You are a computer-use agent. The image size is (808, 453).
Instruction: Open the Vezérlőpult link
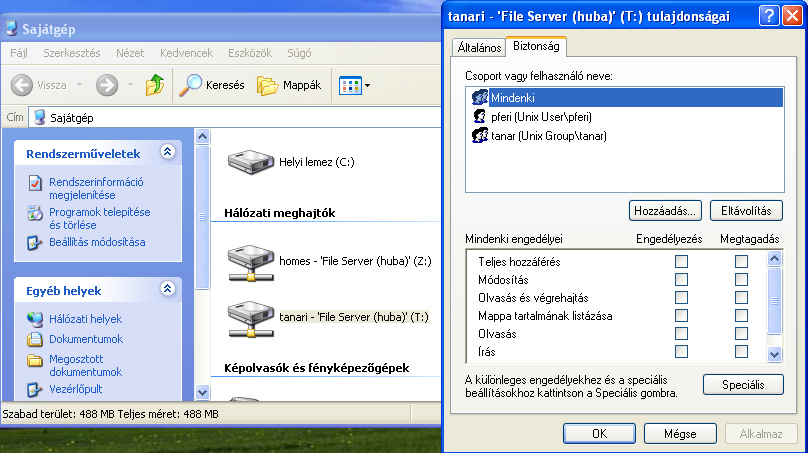(76, 389)
